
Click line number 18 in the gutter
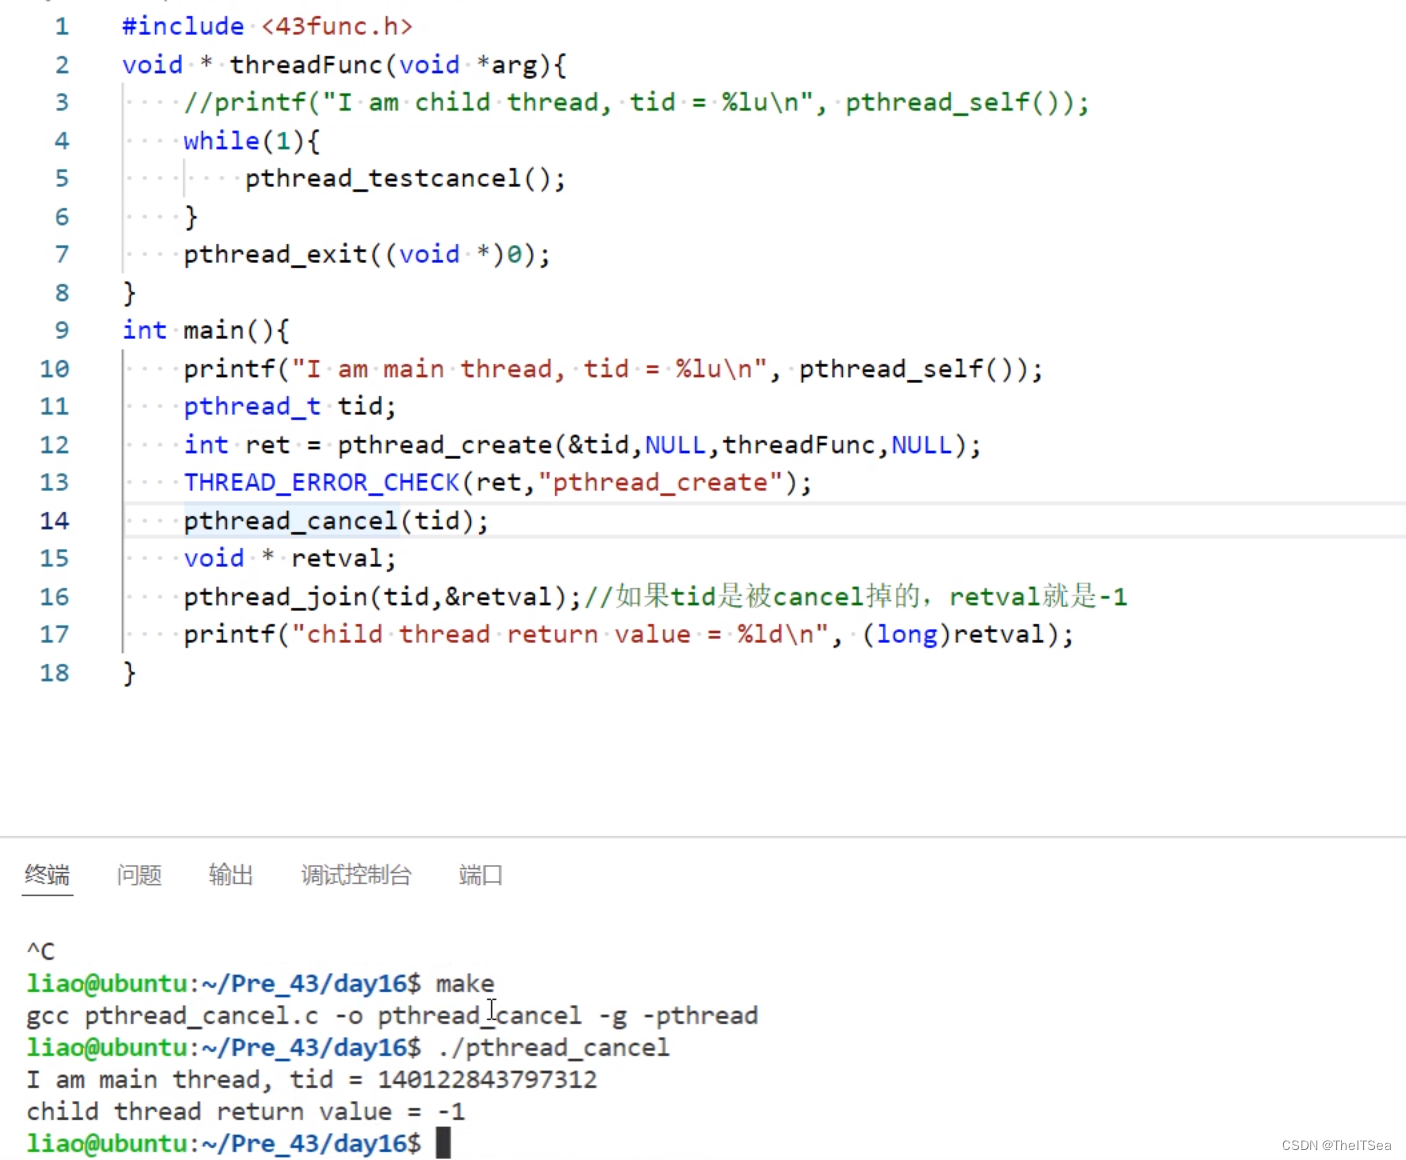coord(55,672)
